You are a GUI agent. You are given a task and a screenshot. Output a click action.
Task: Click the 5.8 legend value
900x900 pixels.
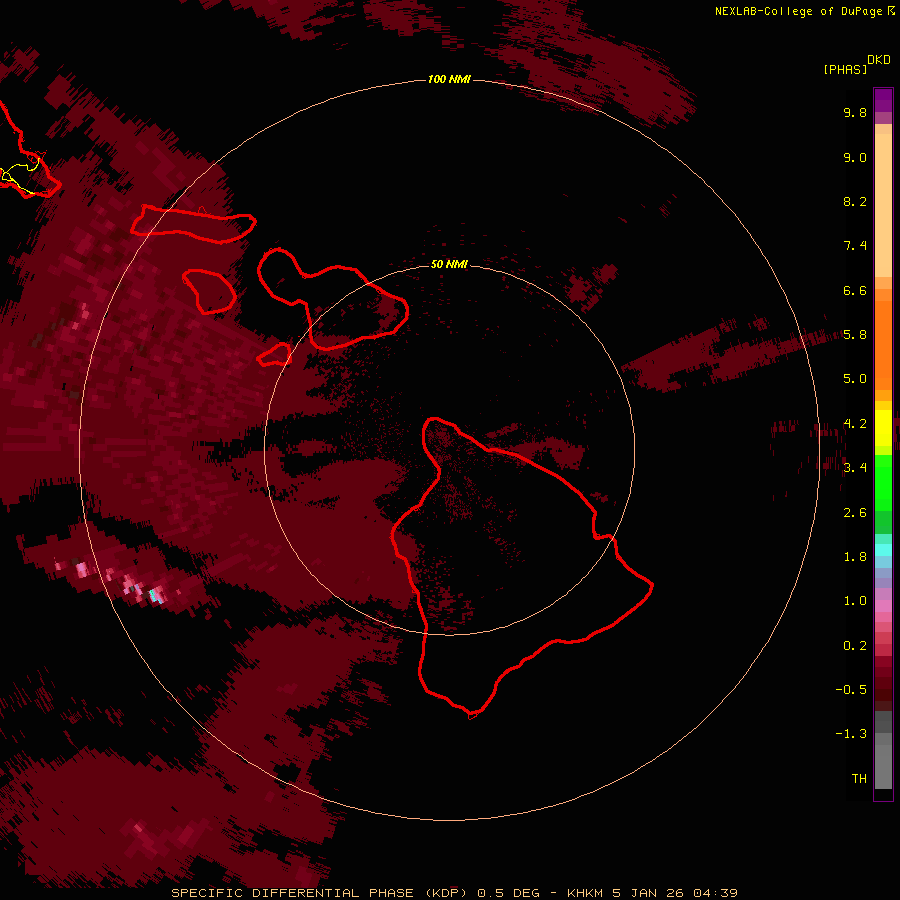(x=855, y=335)
